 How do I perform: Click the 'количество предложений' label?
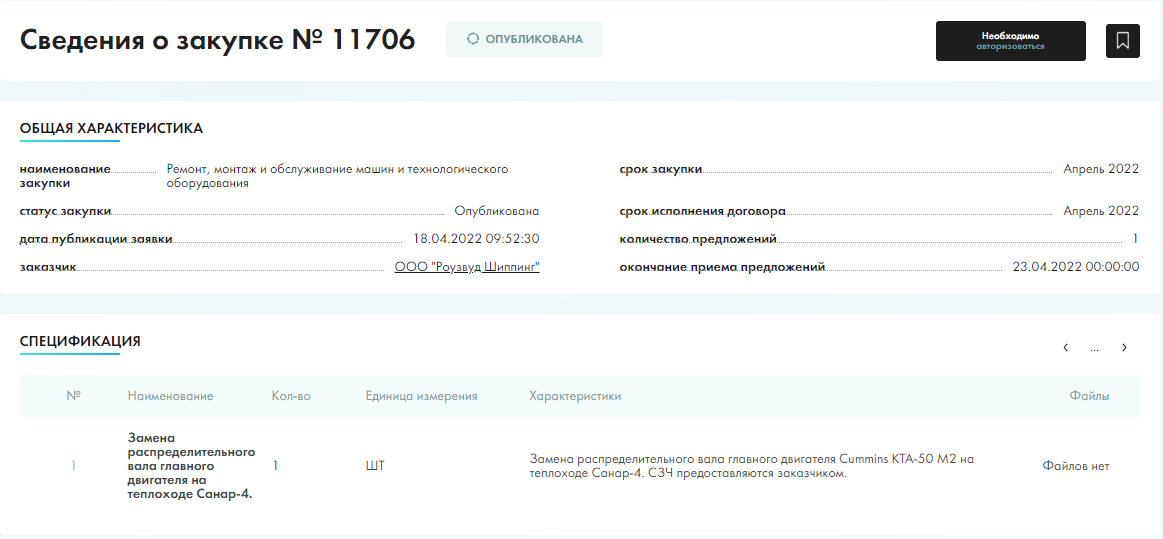click(698, 239)
